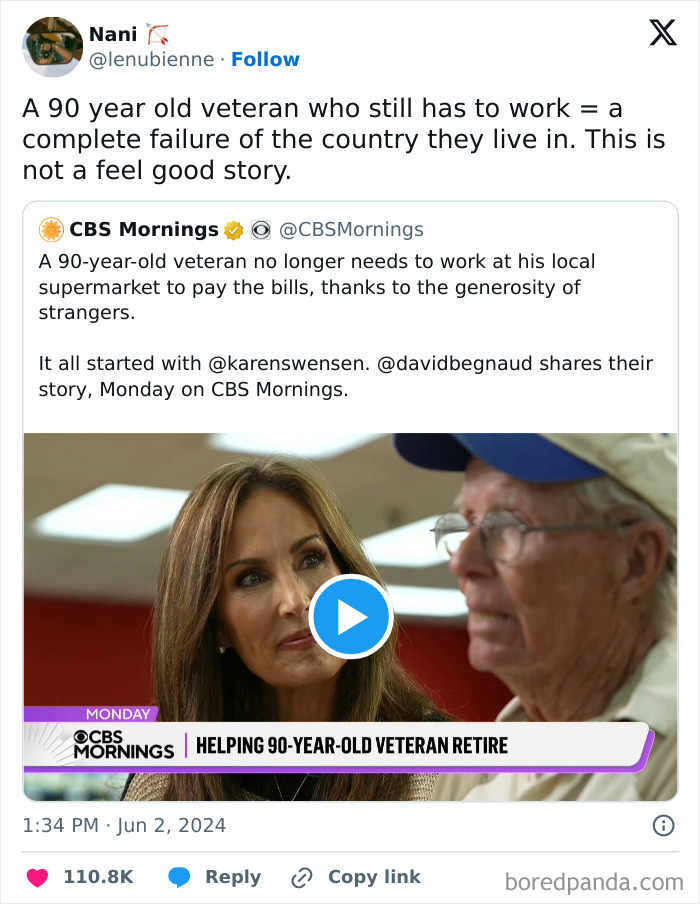Follow the @lenubienne account

[x=265, y=59]
